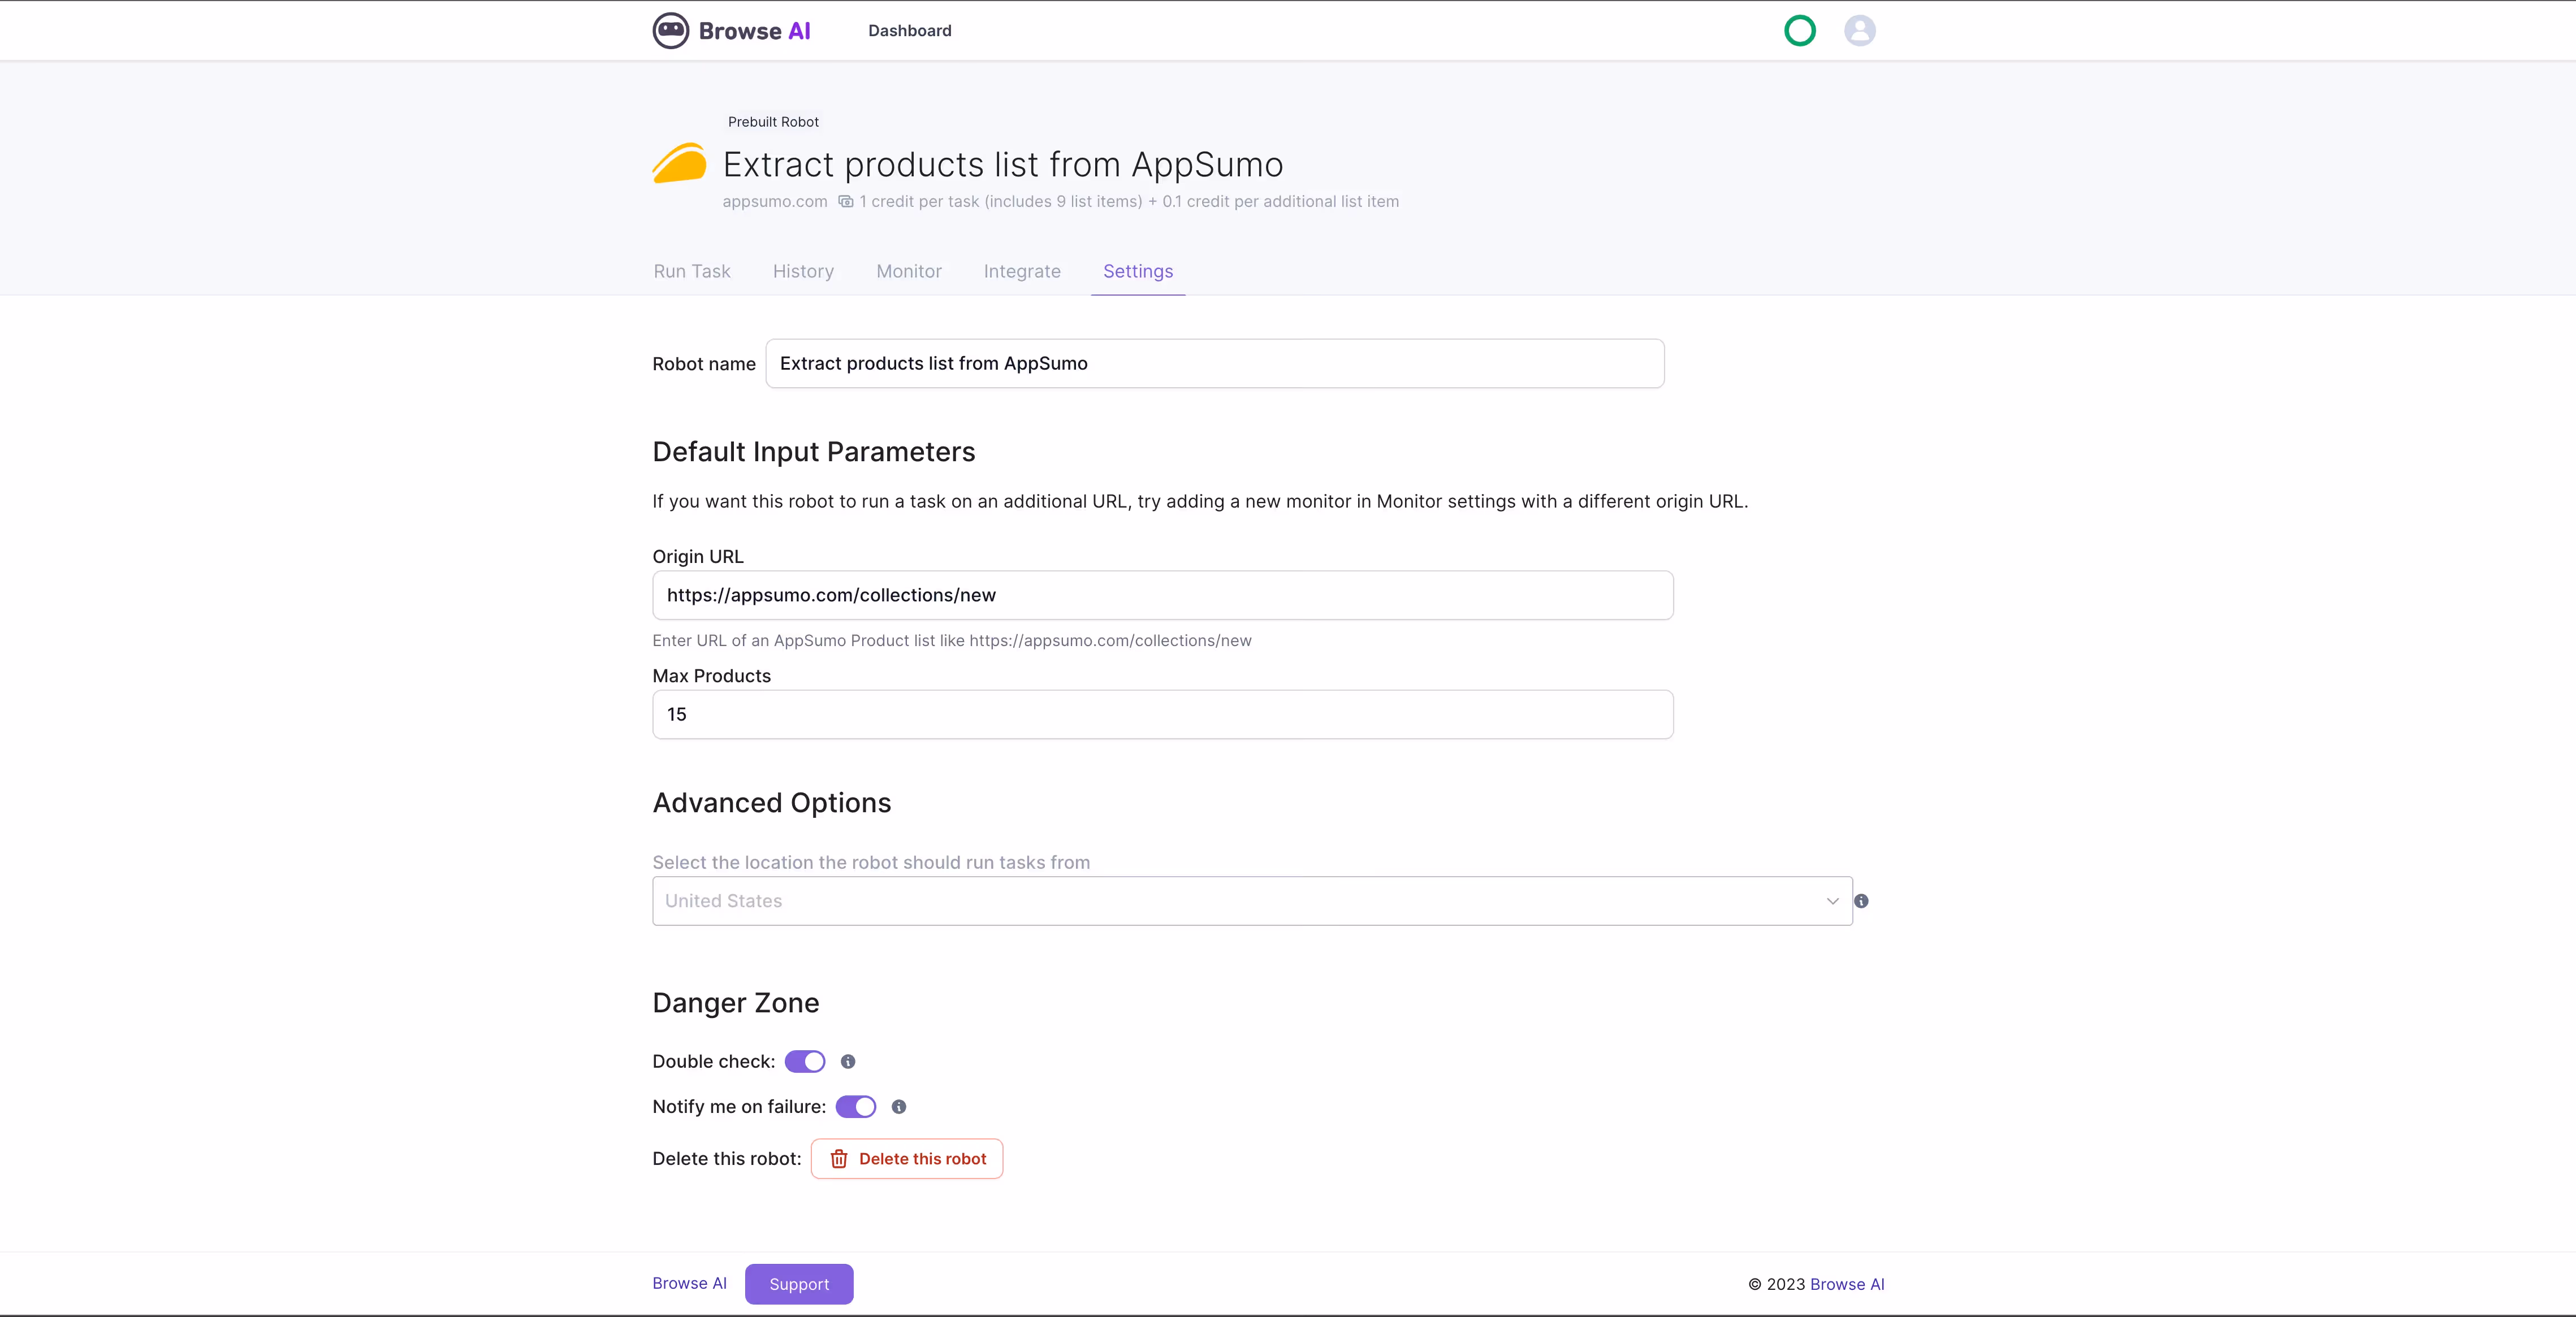Go to the Monitor tab
The width and height of the screenshot is (2576, 1317).
tap(909, 271)
